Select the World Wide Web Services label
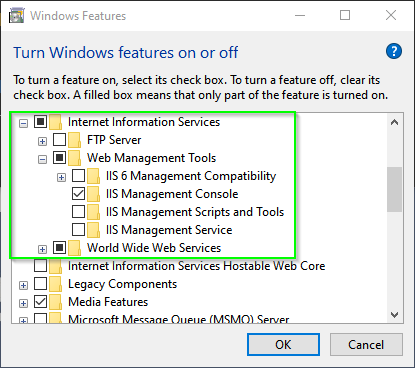 [154, 248]
